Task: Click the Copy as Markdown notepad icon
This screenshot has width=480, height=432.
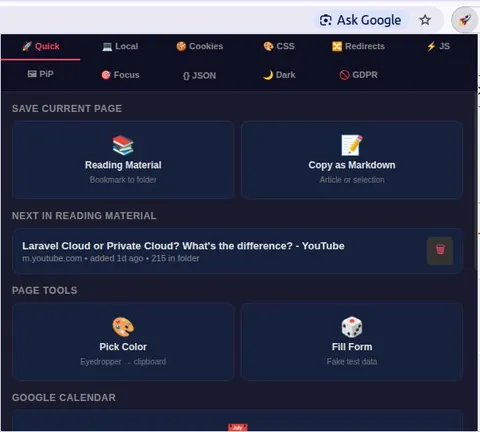Action: (x=352, y=145)
